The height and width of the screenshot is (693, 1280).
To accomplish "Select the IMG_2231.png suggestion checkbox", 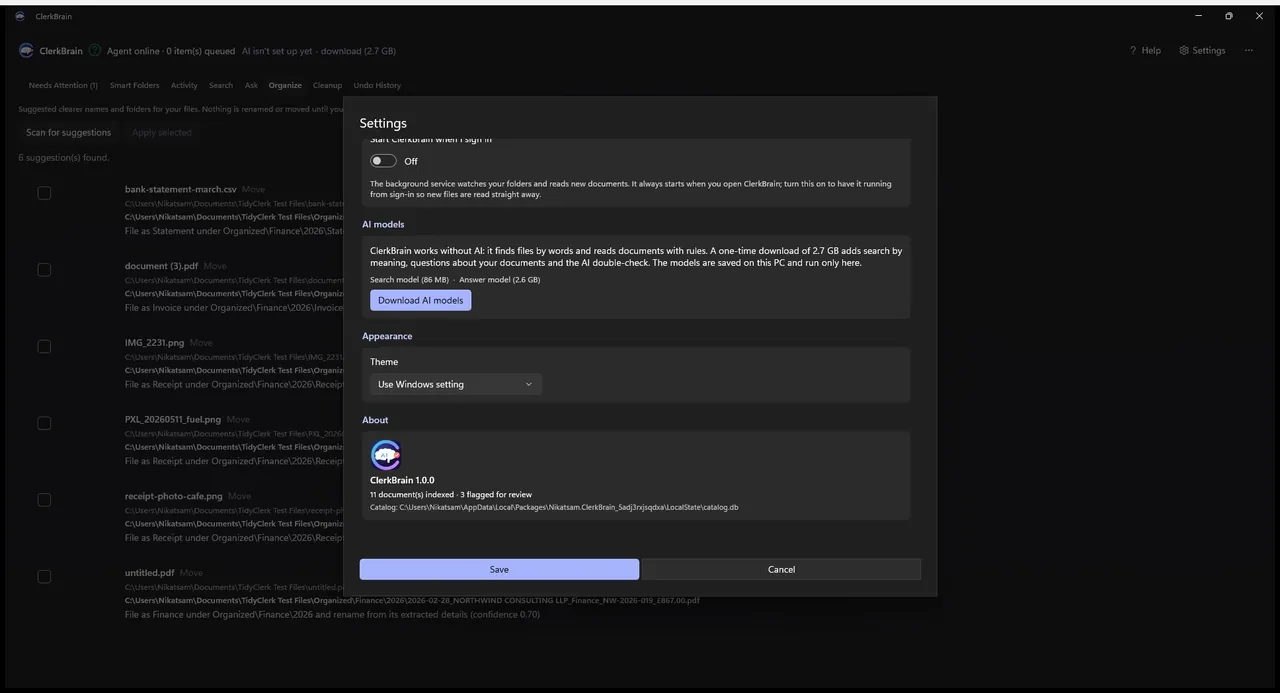I will (x=44, y=346).
